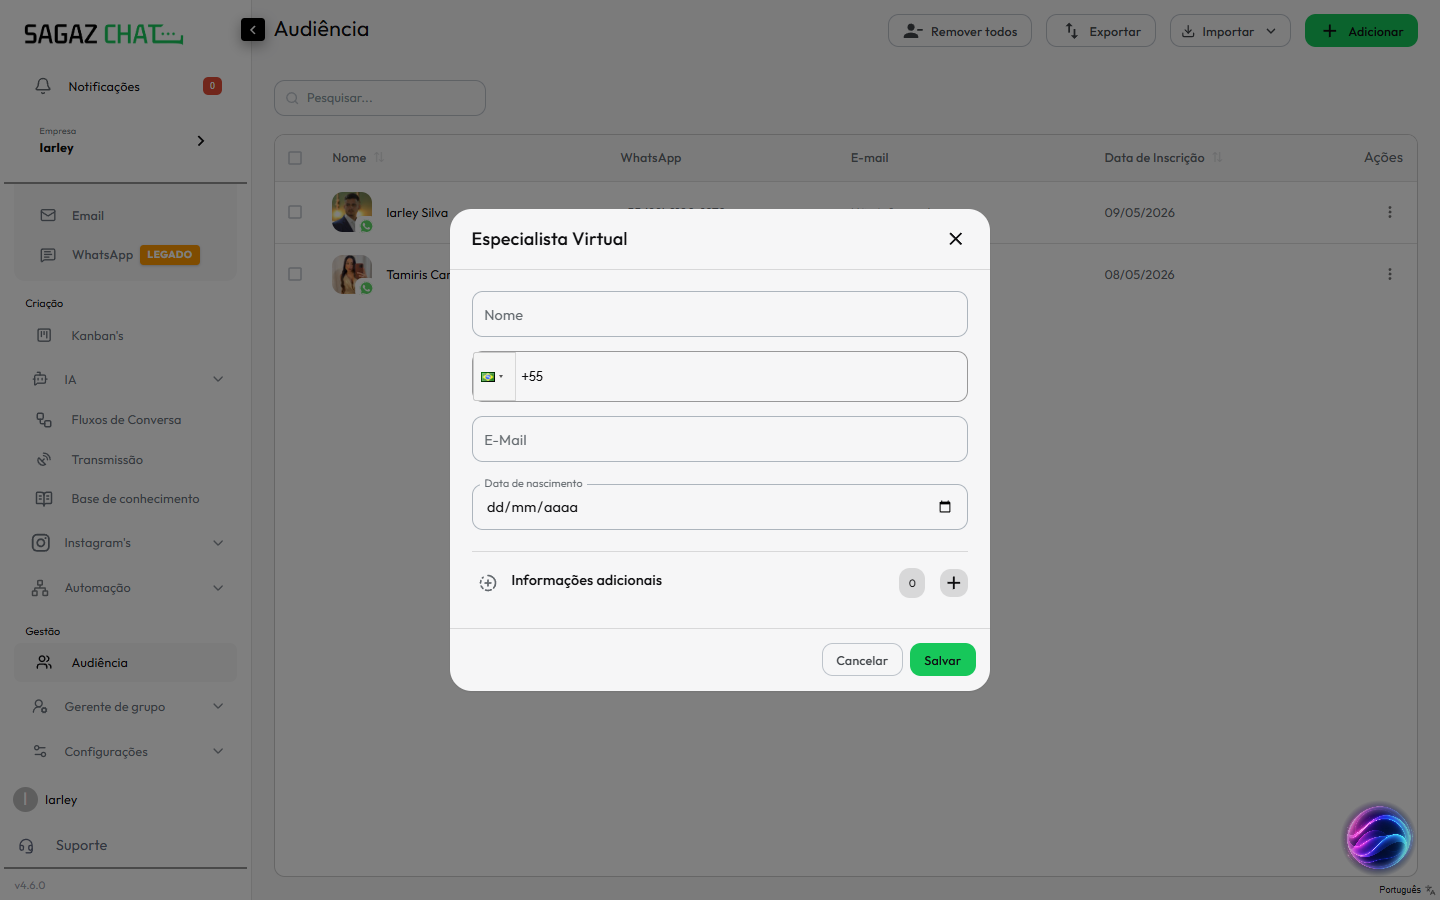This screenshot has width=1440, height=900.
Task: Open the birth date calendar picker icon
Action: point(944,507)
